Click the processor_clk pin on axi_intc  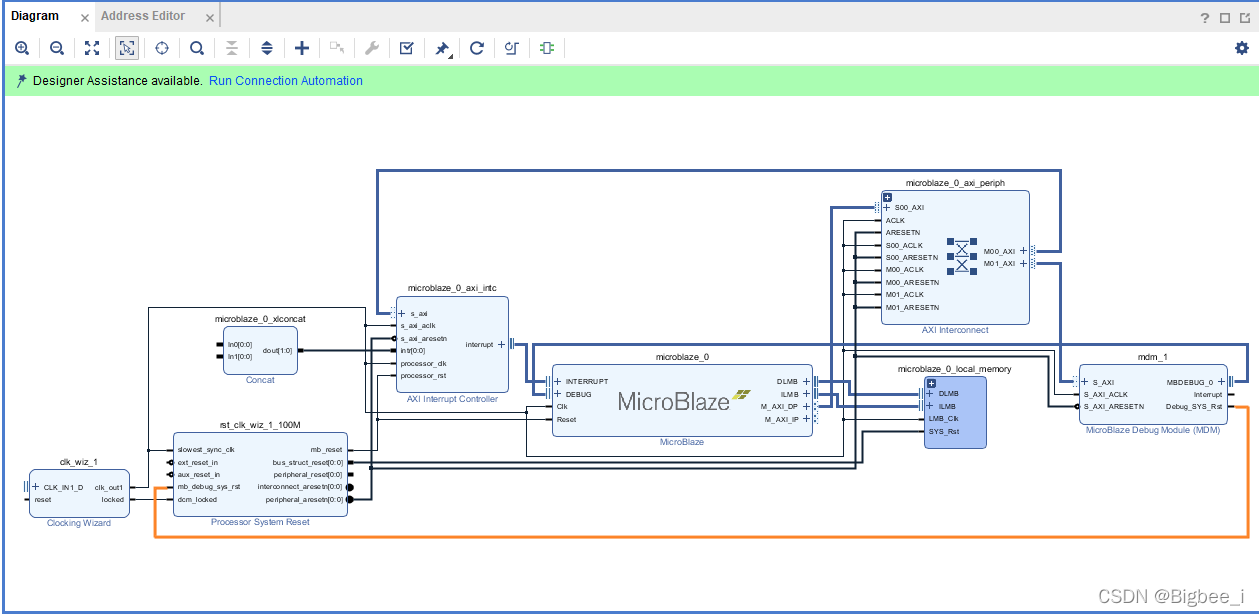click(423, 363)
